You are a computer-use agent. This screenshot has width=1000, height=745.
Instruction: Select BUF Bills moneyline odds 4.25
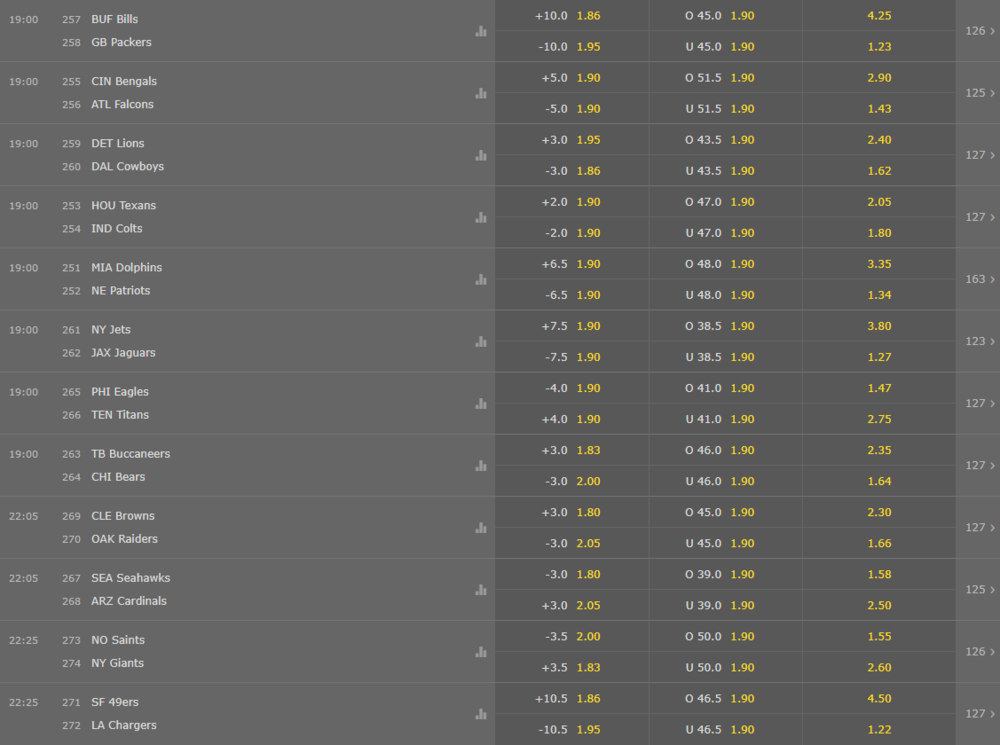click(x=879, y=16)
